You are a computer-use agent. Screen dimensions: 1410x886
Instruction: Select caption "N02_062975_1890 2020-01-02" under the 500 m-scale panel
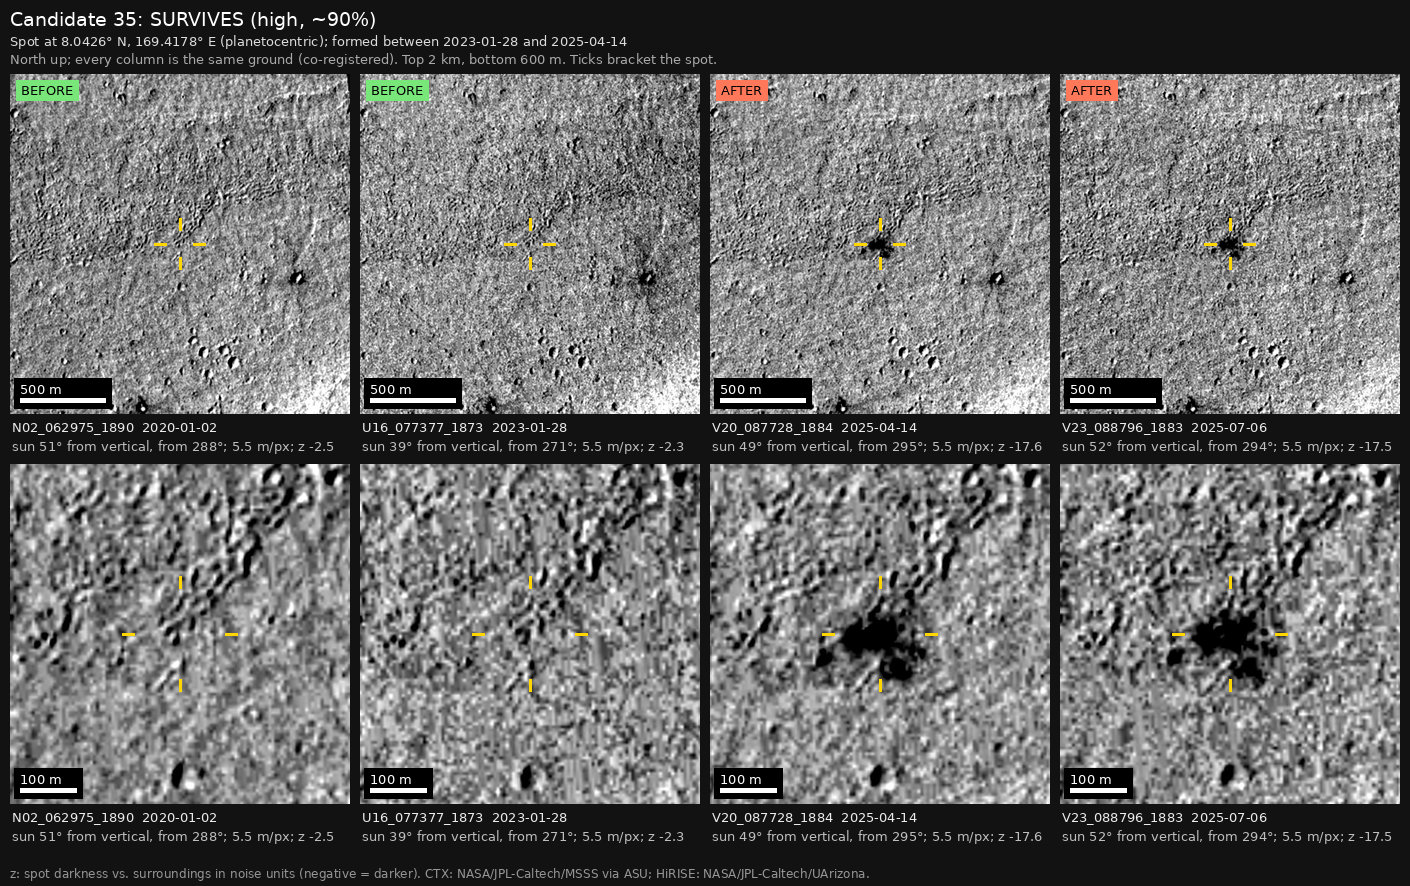click(x=114, y=428)
